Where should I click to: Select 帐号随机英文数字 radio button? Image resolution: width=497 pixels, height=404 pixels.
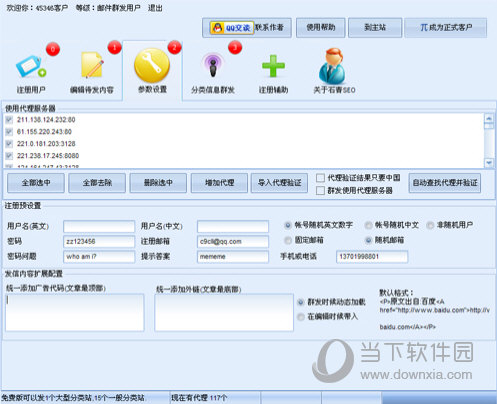(x=288, y=225)
